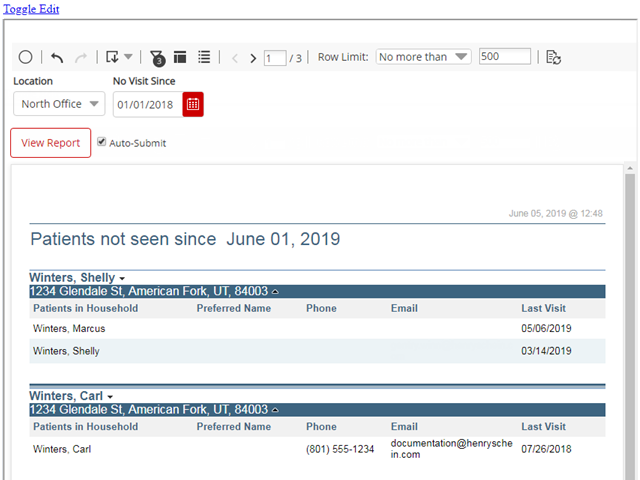Click the Toggle Edit link
The image size is (640, 480).
tap(30, 8)
